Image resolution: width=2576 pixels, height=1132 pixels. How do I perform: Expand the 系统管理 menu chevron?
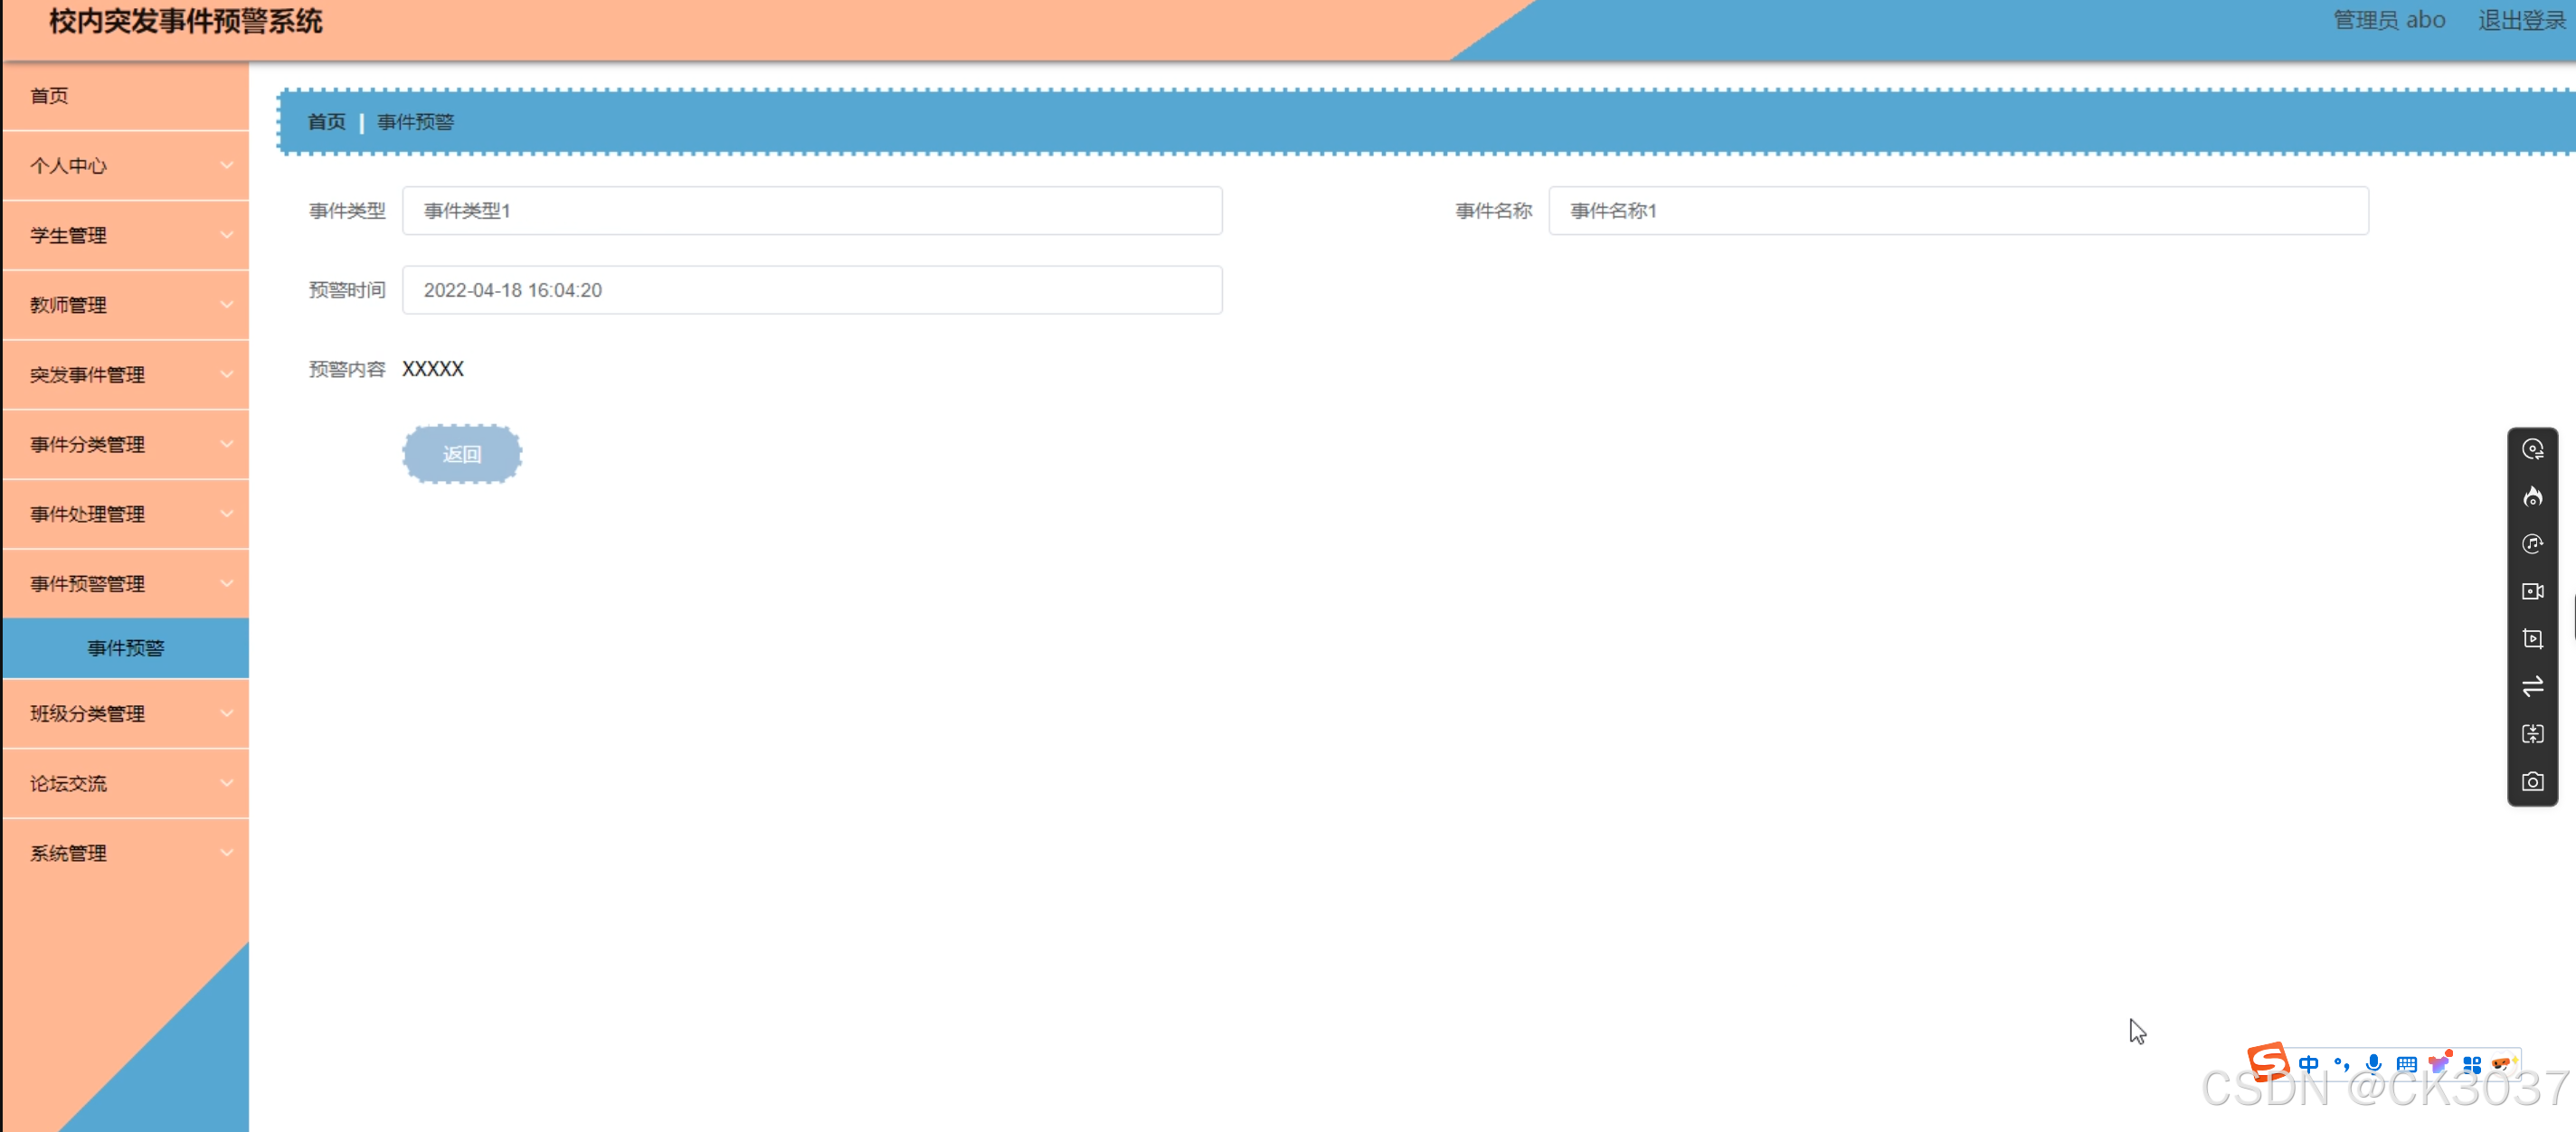tap(227, 853)
